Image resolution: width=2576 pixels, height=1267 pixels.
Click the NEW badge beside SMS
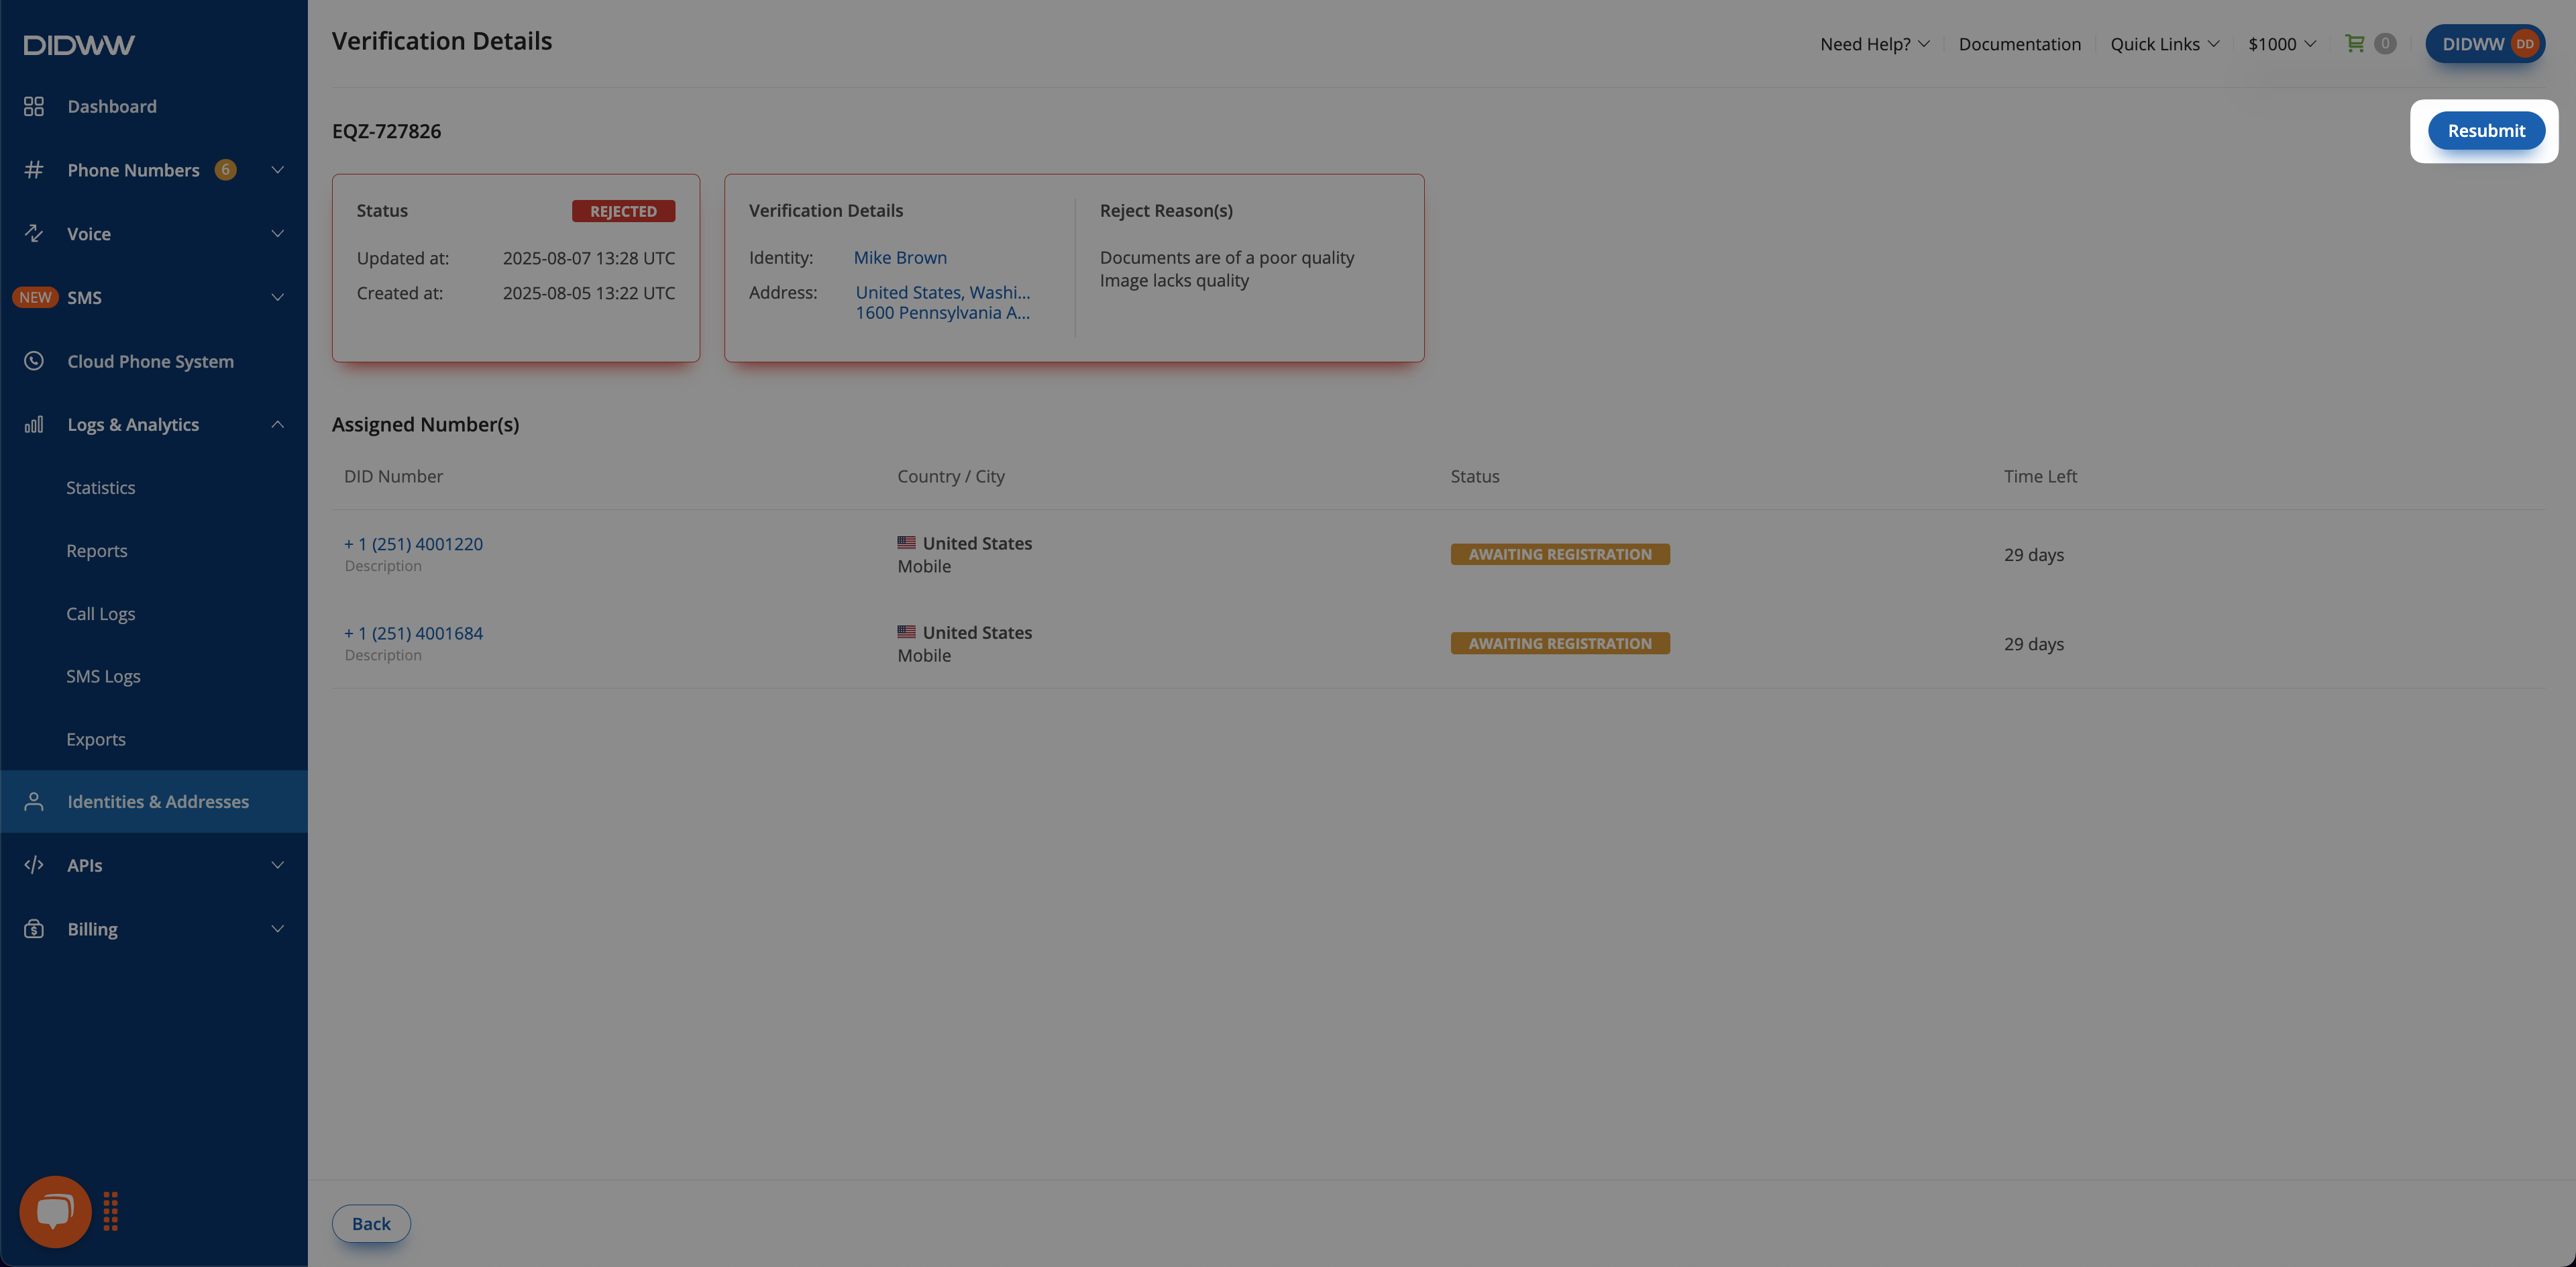(35, 297)
